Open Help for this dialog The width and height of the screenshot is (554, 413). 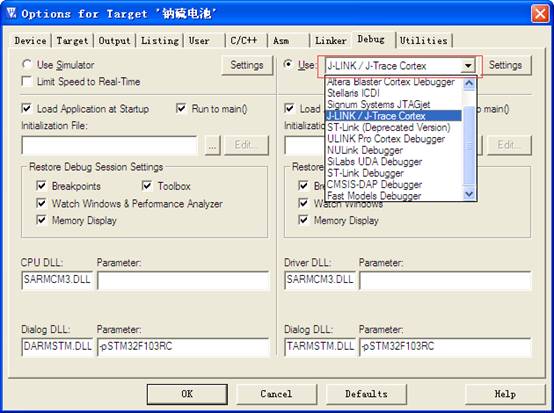pos(505,394)
